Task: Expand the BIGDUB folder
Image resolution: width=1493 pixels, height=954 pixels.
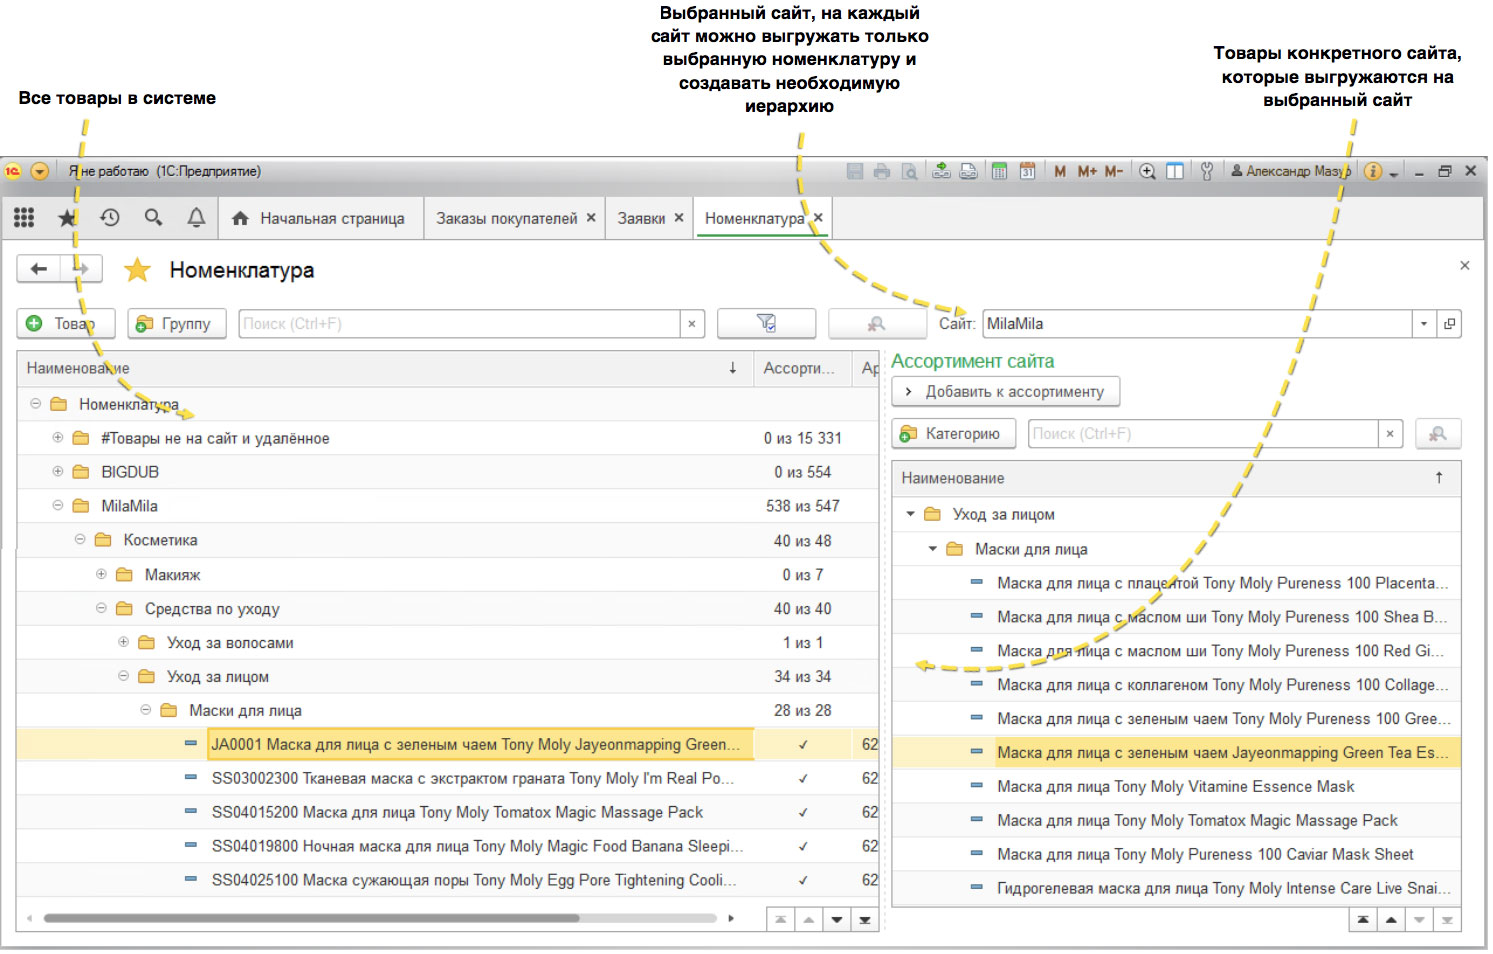Action: pyautogui.click(x=58, y=472)
